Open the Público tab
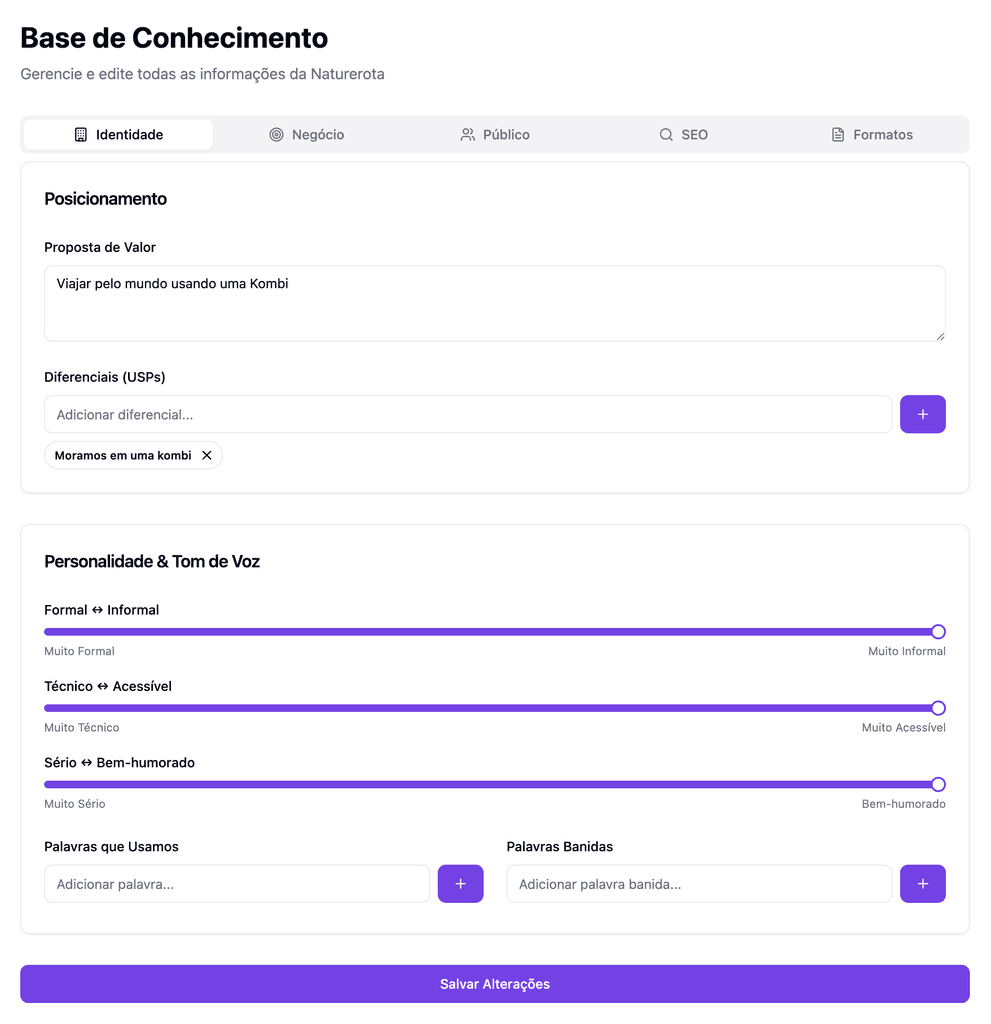 pos(495,135)
